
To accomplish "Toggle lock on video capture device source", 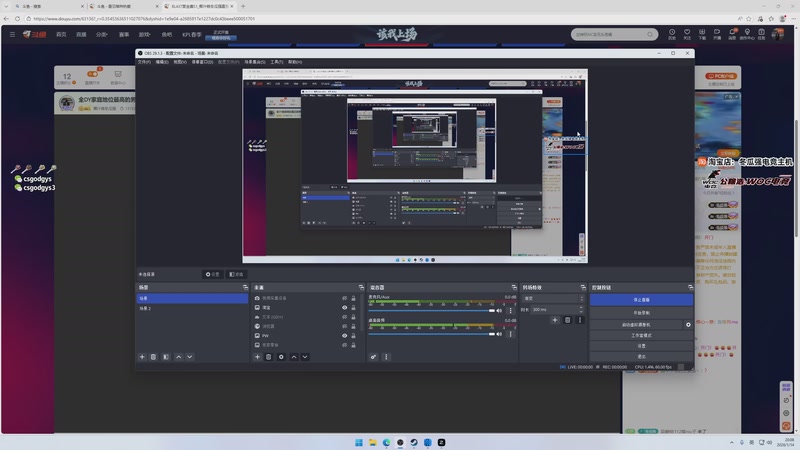I will pos(353,298).
